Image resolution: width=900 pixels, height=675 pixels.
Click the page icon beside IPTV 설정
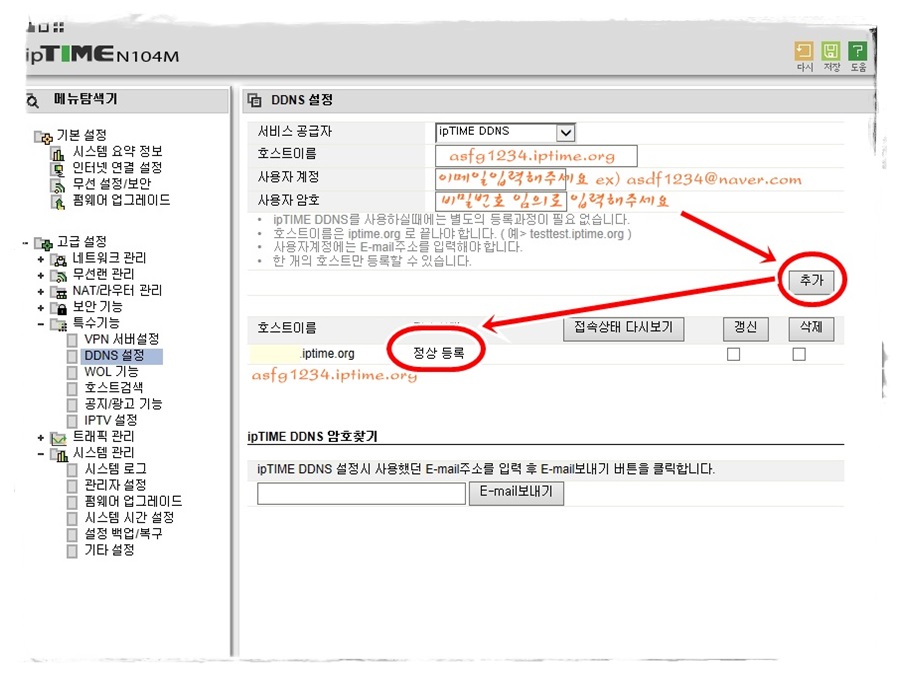click(72, 421)
